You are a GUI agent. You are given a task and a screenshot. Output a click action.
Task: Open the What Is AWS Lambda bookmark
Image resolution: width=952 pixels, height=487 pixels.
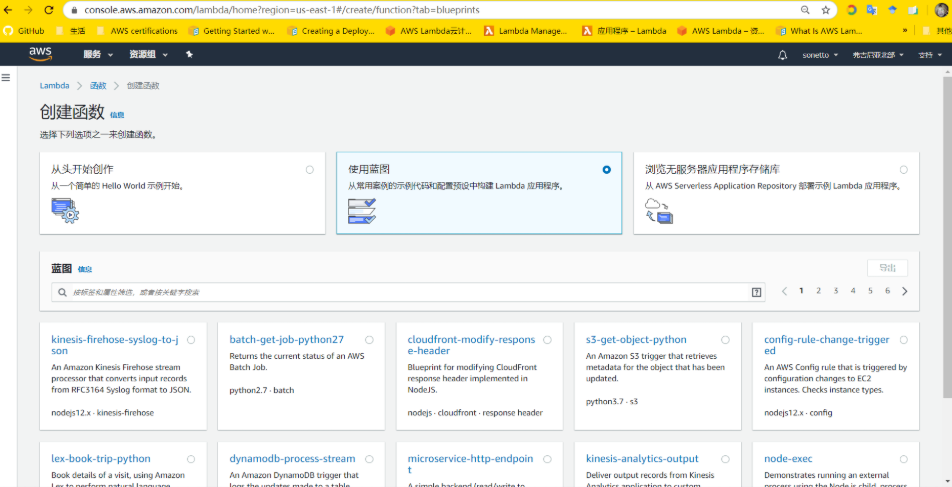pos(820,31)
